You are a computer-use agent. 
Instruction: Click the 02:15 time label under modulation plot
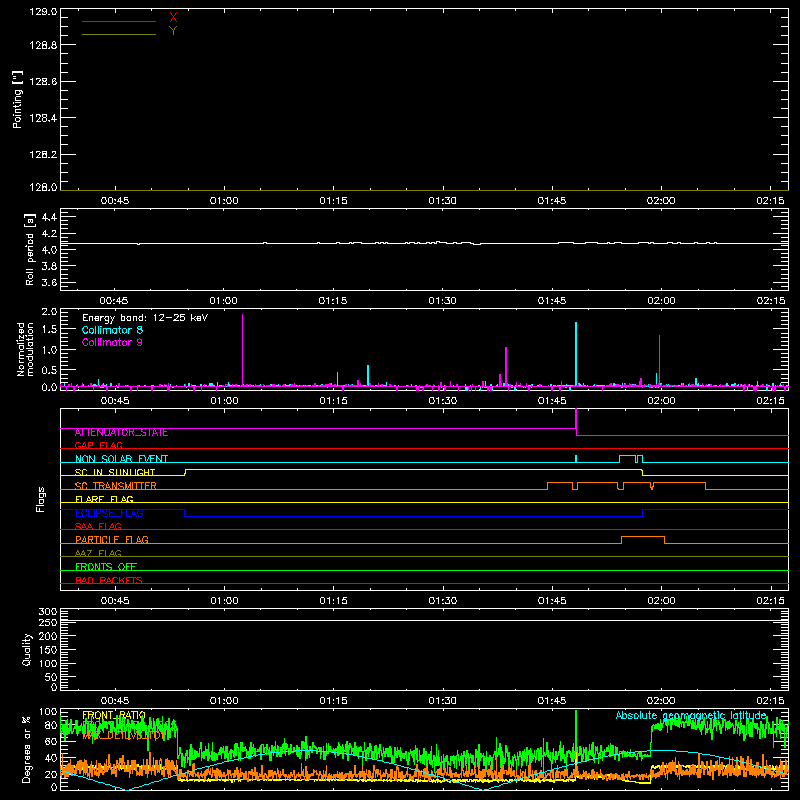770,401
